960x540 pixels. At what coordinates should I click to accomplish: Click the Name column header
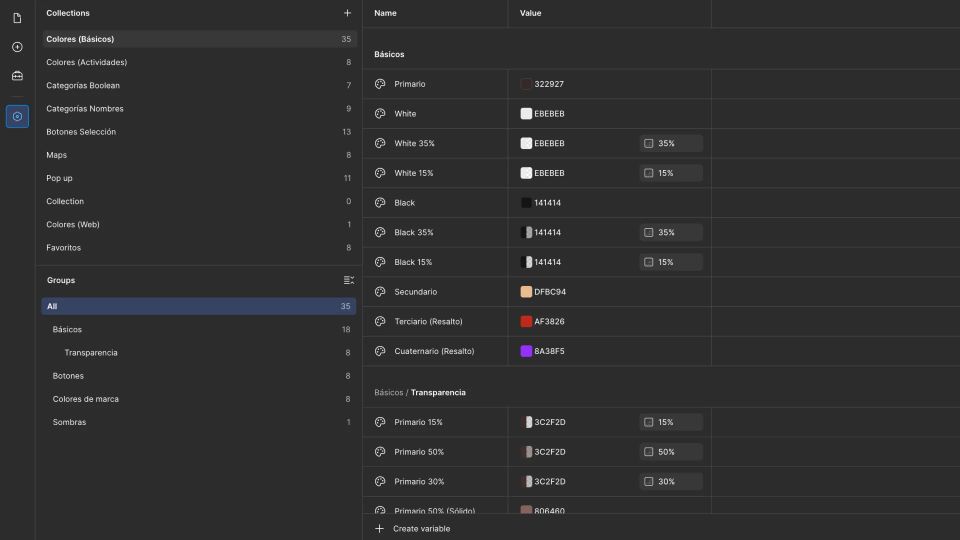(x=385, y=13)
